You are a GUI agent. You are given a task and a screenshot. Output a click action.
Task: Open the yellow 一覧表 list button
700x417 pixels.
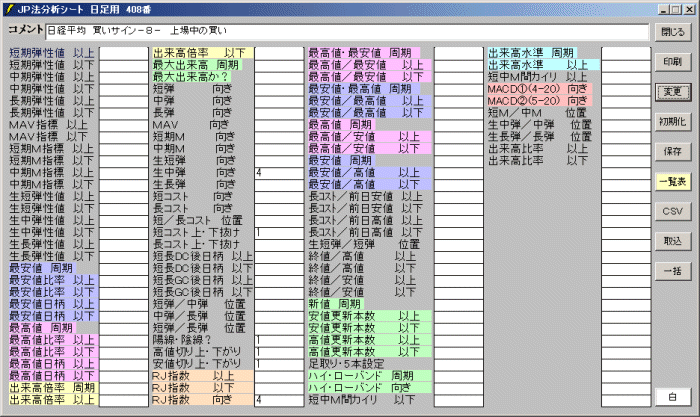click(x=672, y=182)
